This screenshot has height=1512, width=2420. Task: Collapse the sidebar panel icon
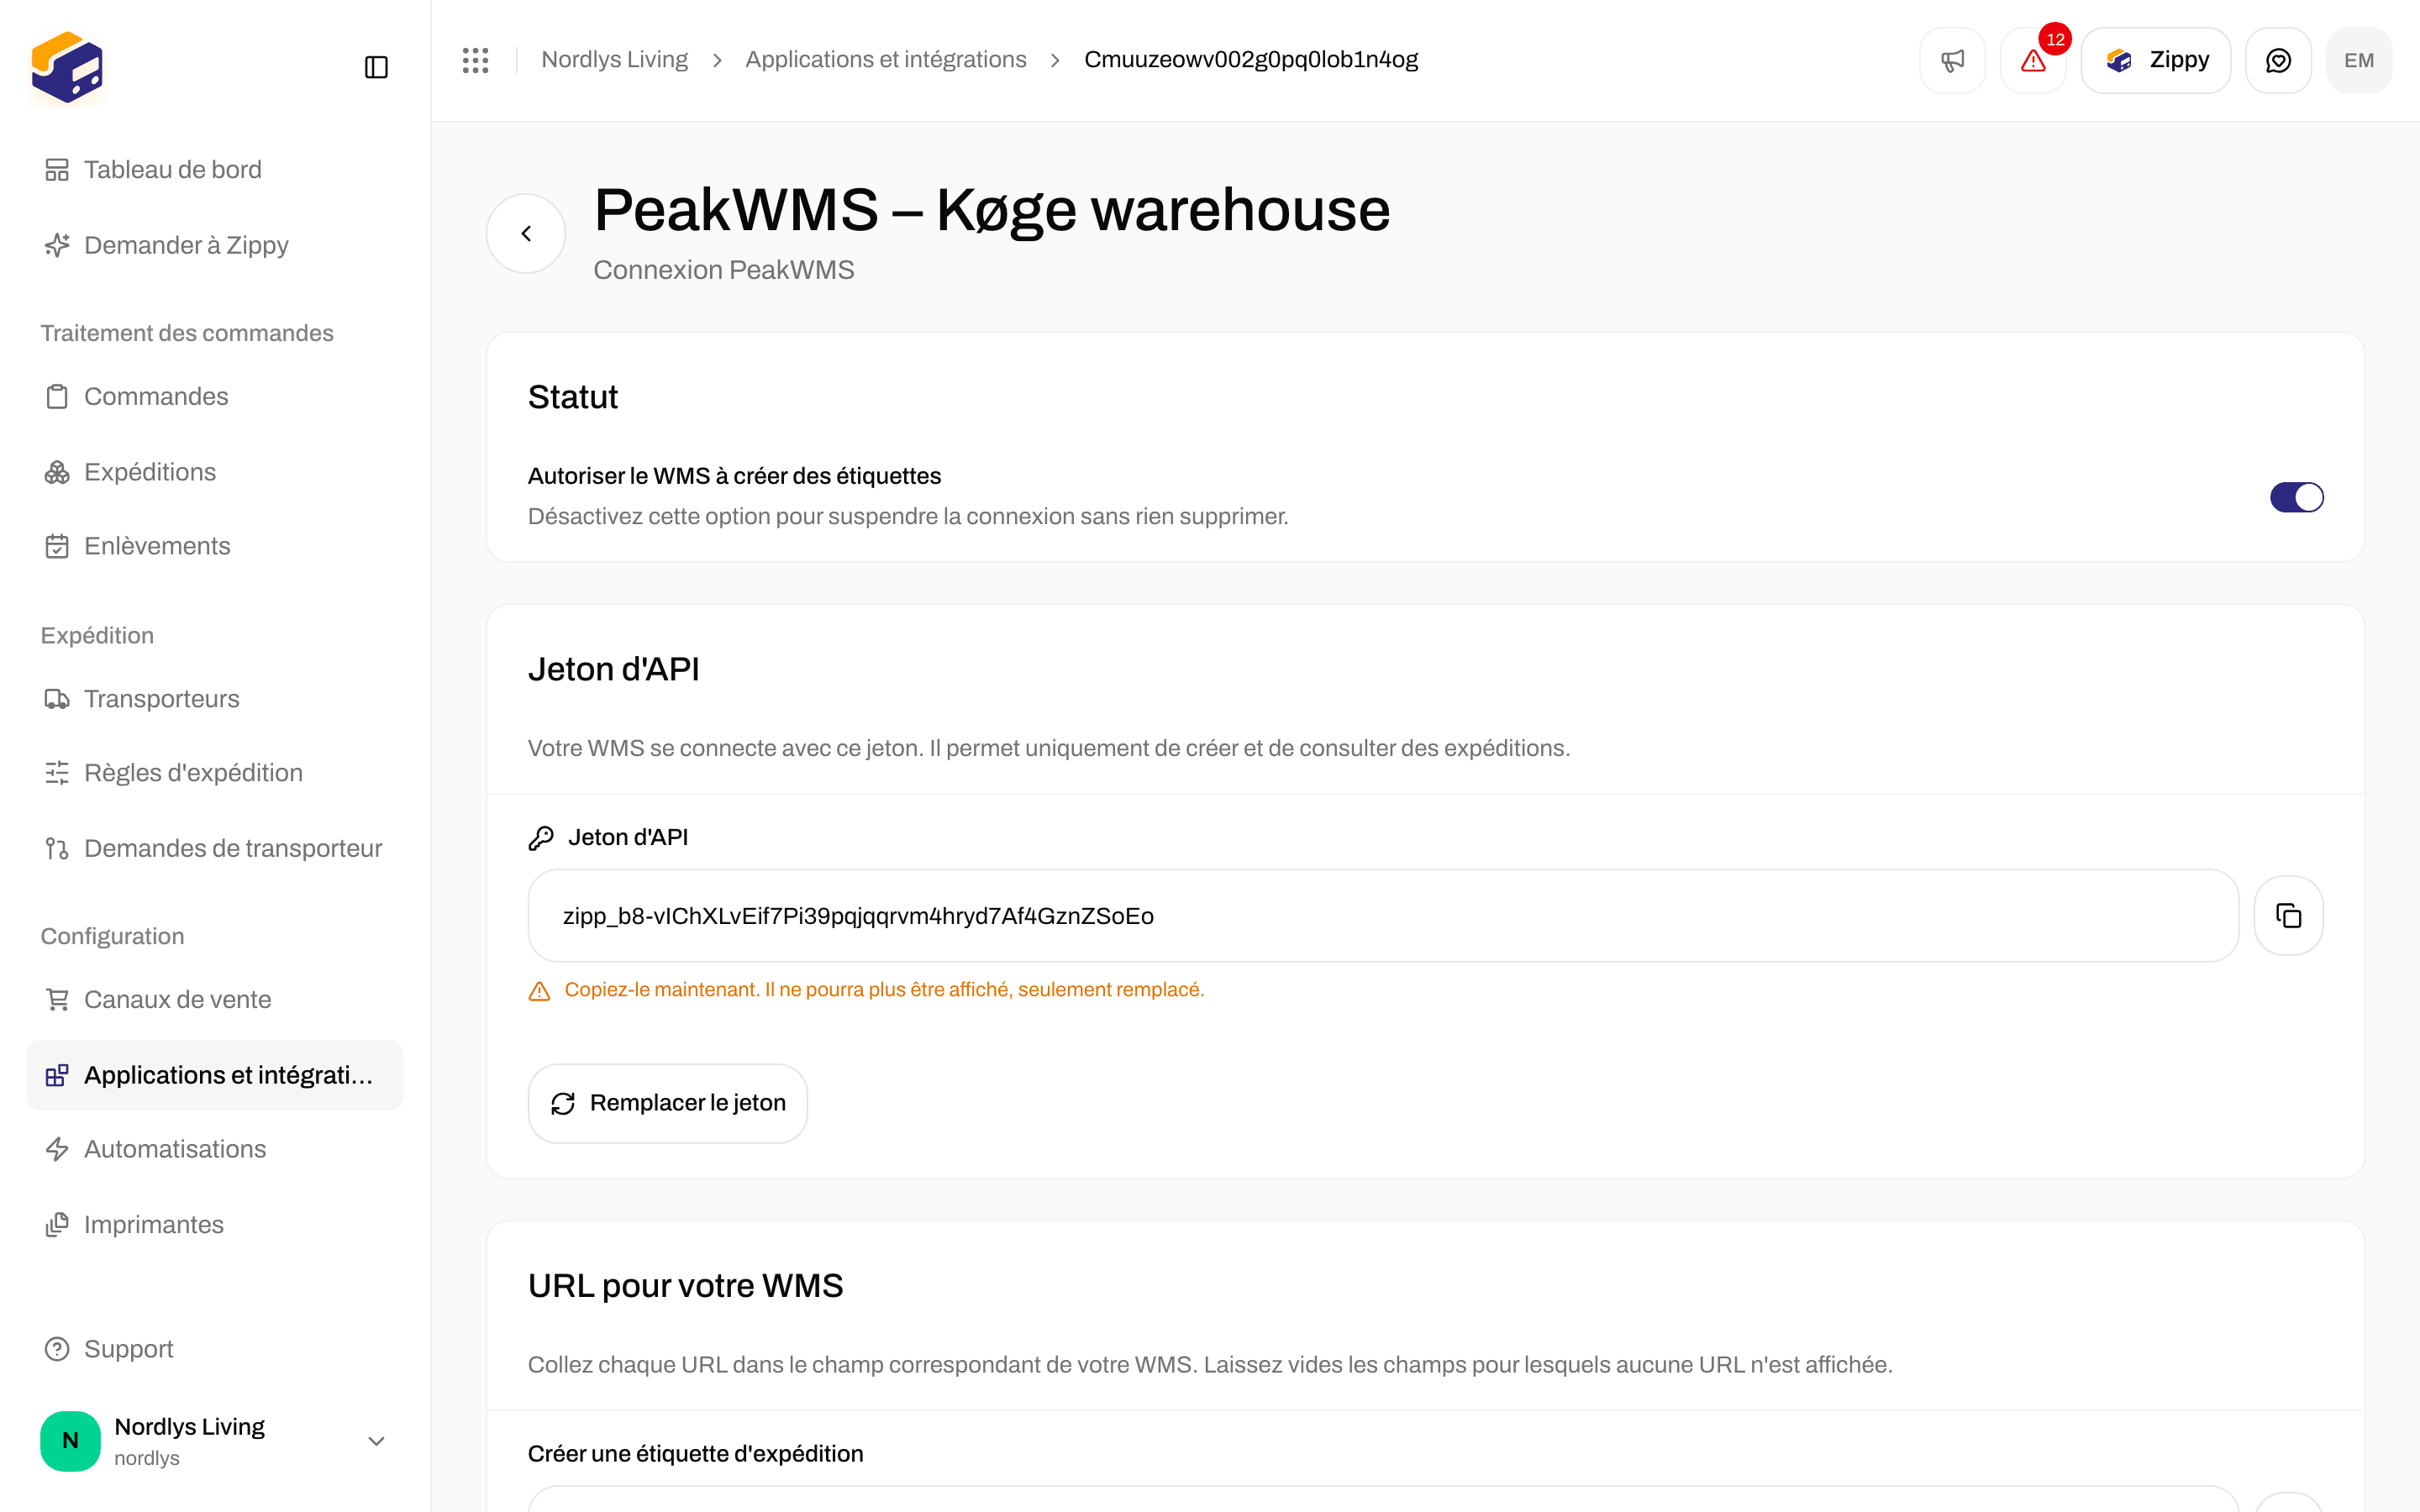point(376,67)
